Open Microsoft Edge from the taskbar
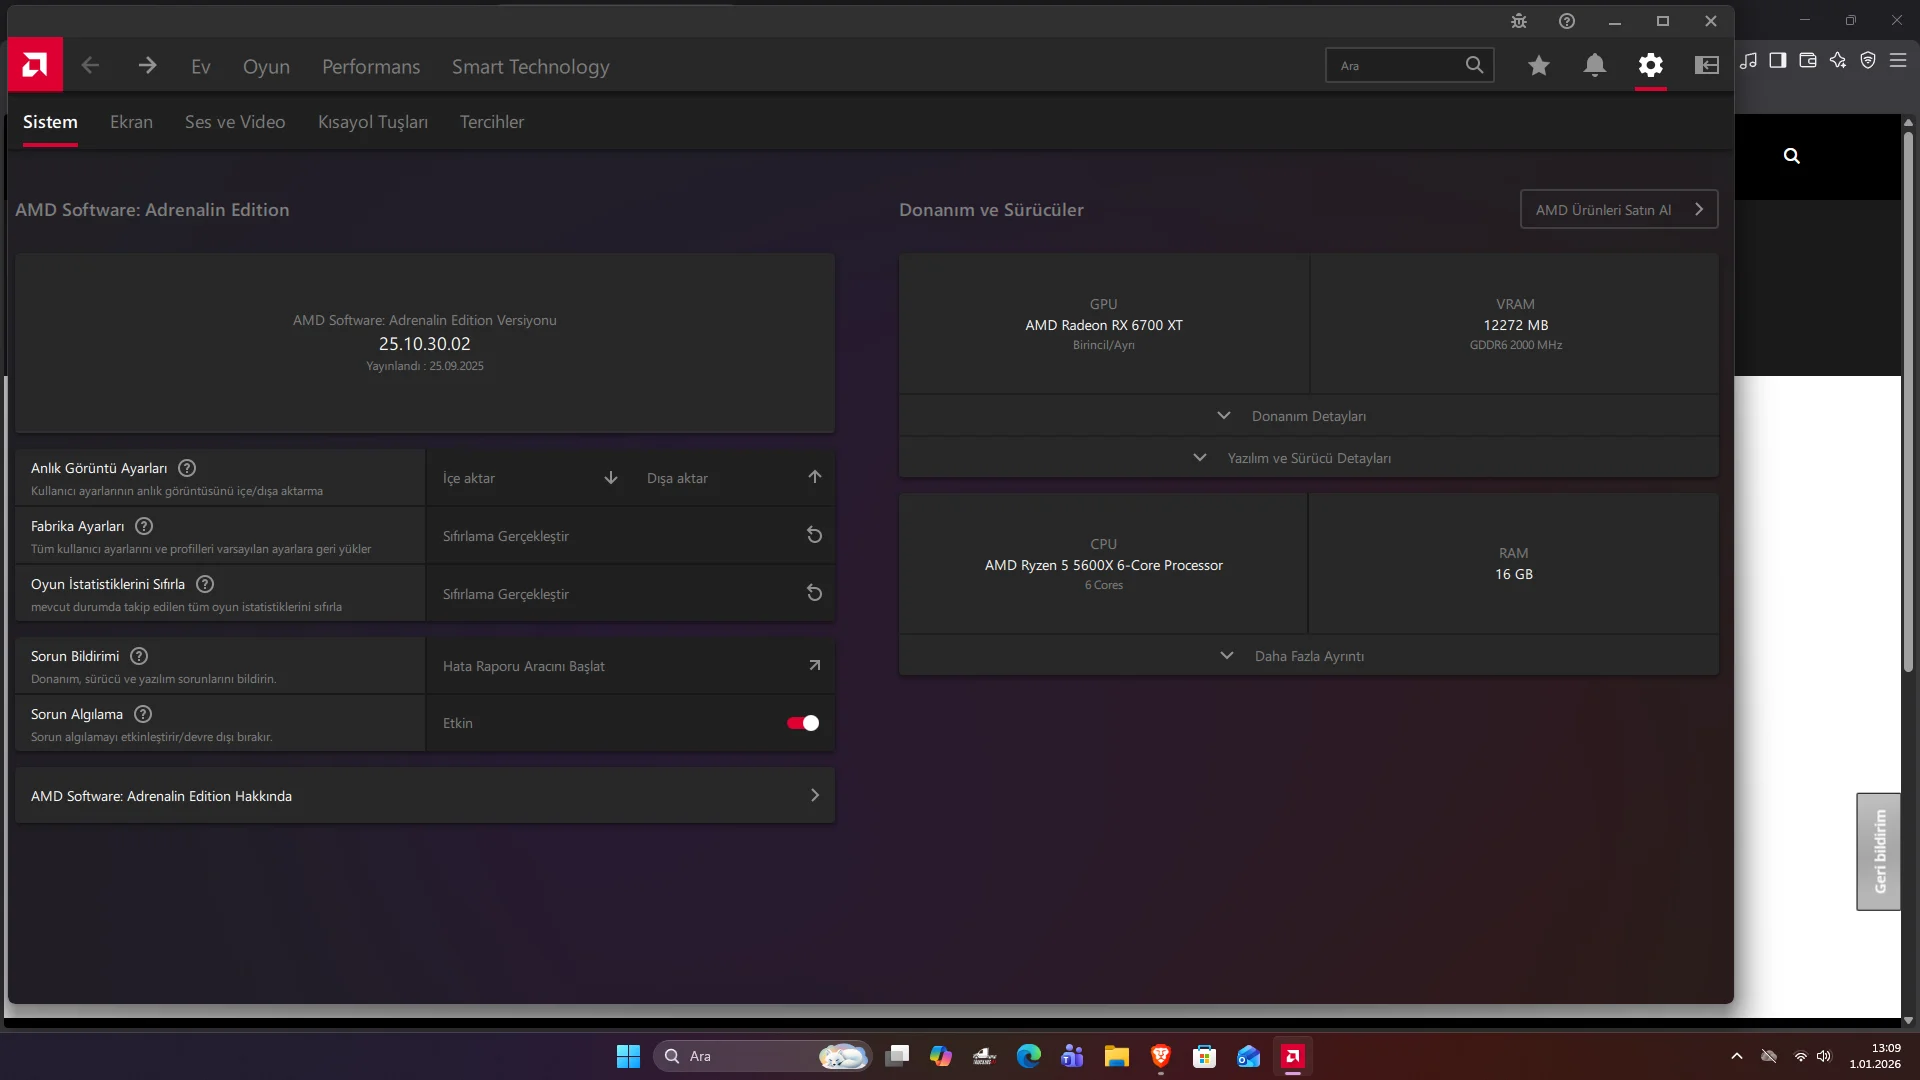Image resolution: width=1920 pixels, height=1080 pixels. click(x=1028, y=1056)
